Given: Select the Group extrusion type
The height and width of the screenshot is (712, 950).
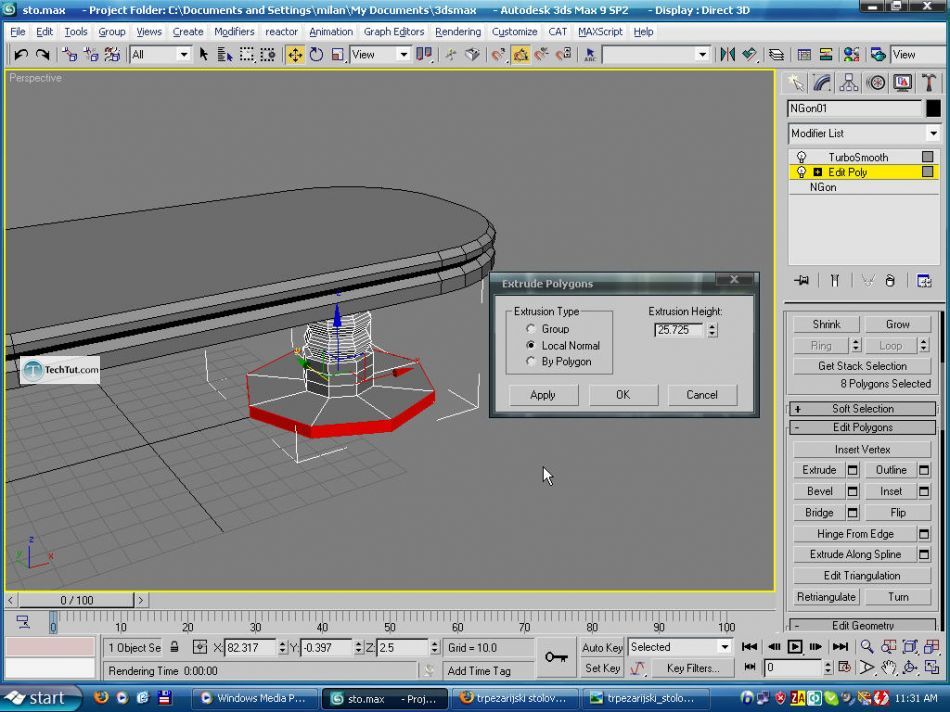Looking at the screenshot, I should coord(531,328).
